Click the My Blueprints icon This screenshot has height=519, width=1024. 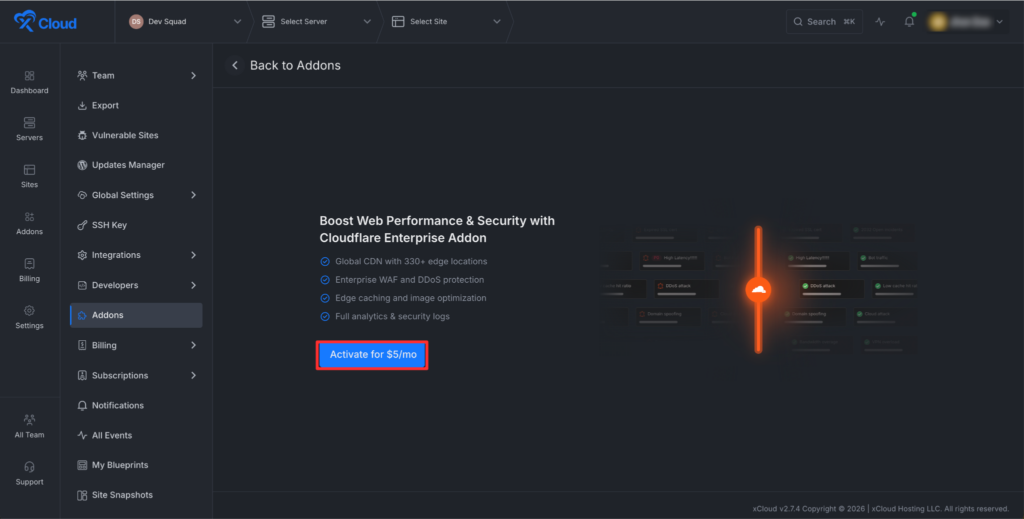82,465
